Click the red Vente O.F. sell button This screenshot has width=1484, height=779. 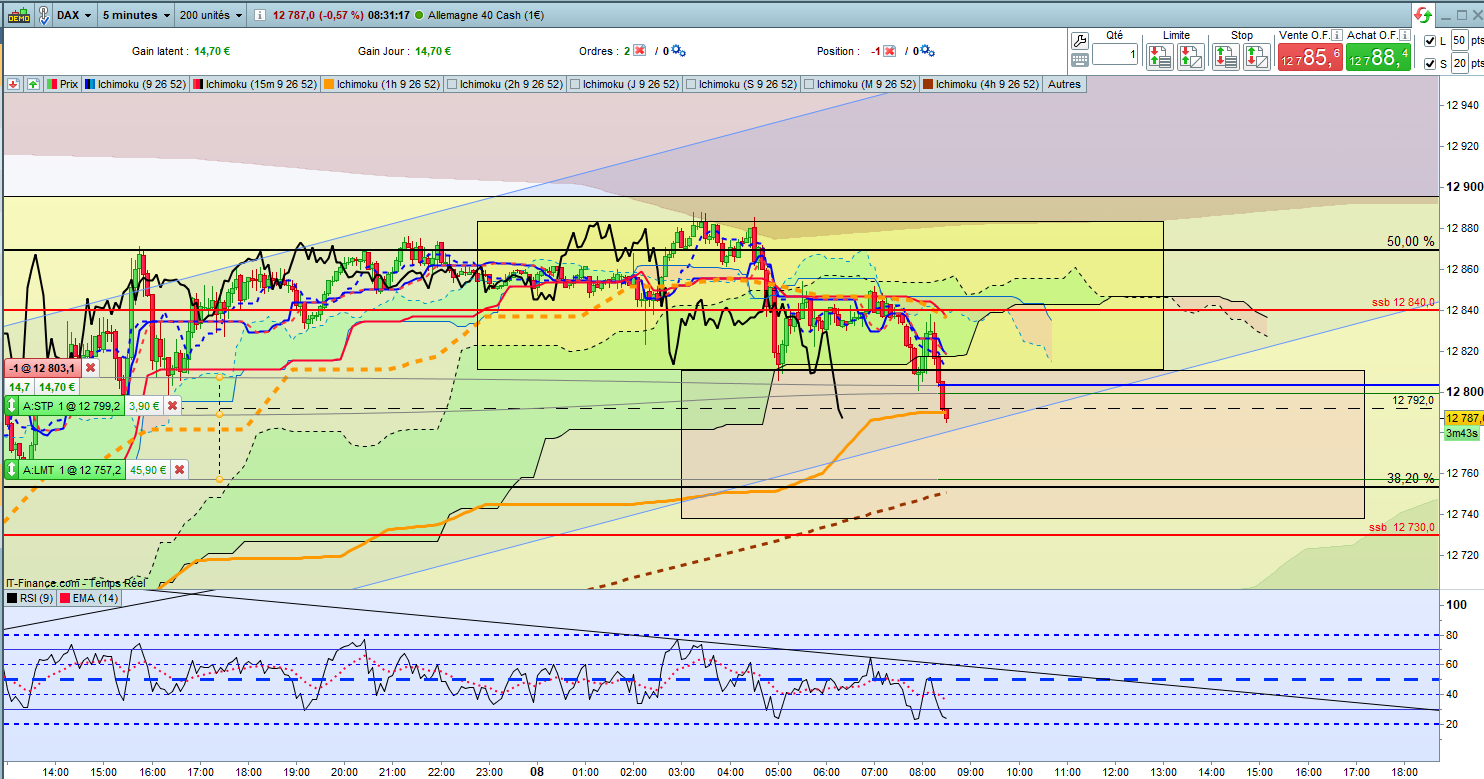click(1310, 57)
